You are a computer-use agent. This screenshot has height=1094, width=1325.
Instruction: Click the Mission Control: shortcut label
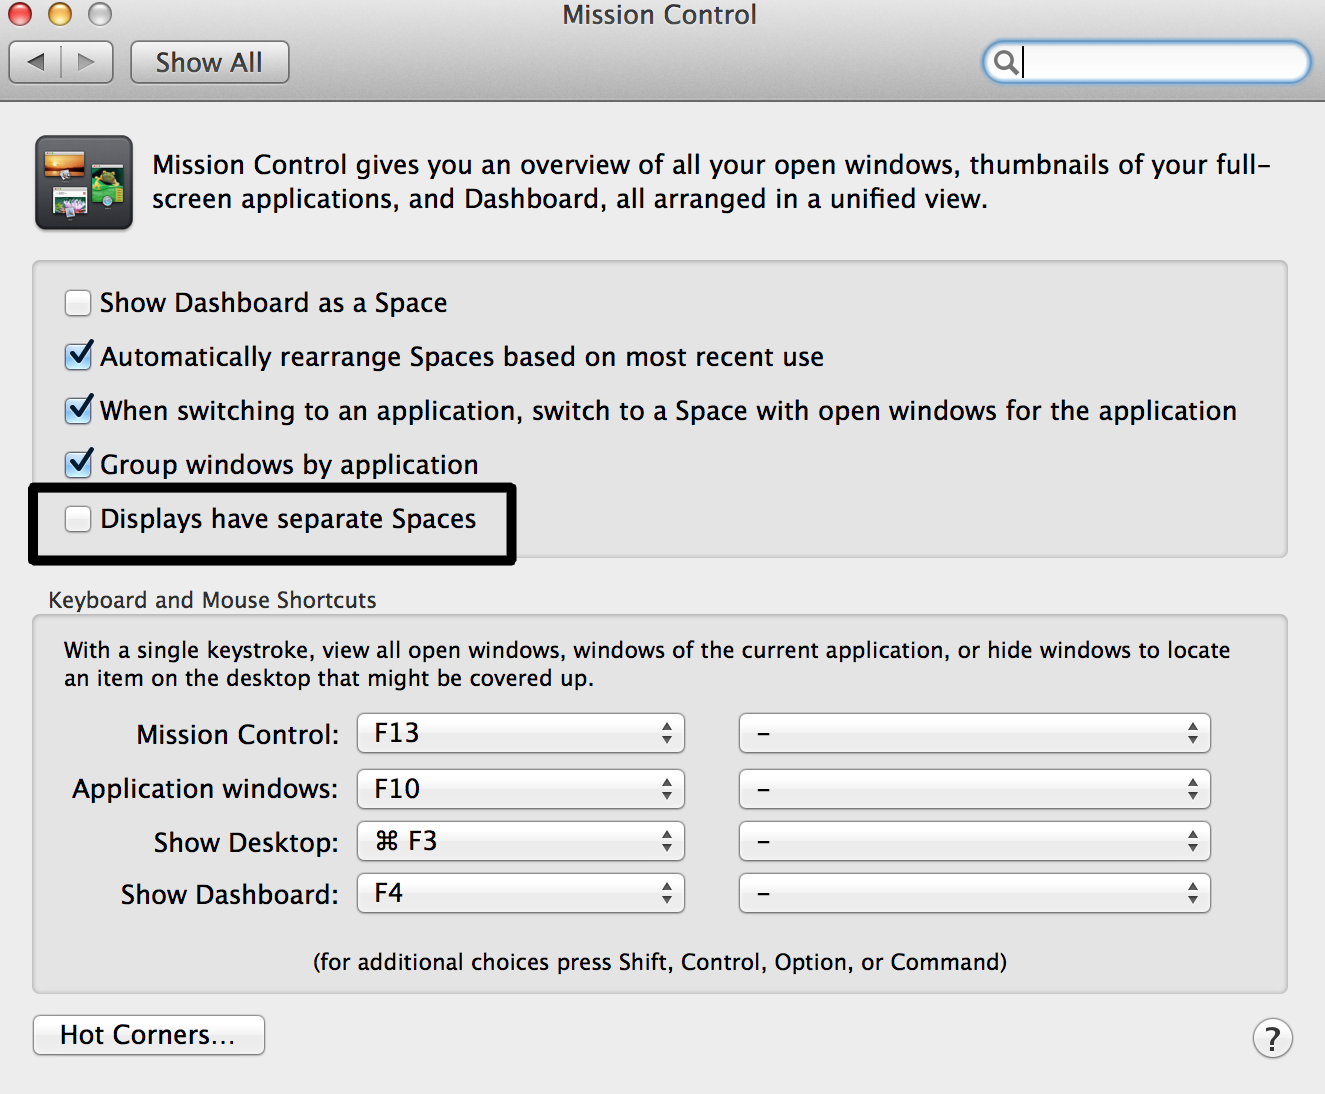(x=238, y=735)
